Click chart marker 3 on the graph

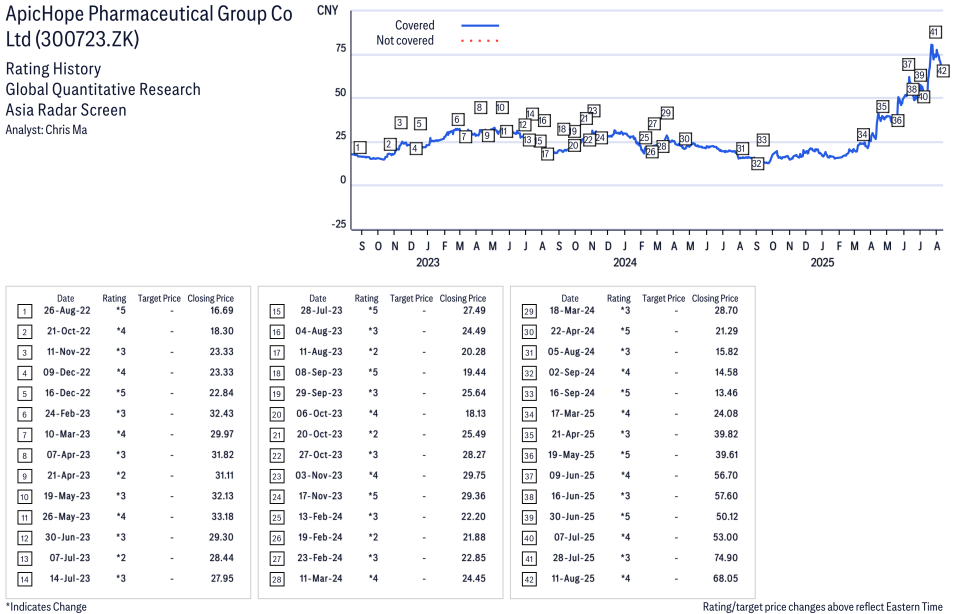point(400,123)
